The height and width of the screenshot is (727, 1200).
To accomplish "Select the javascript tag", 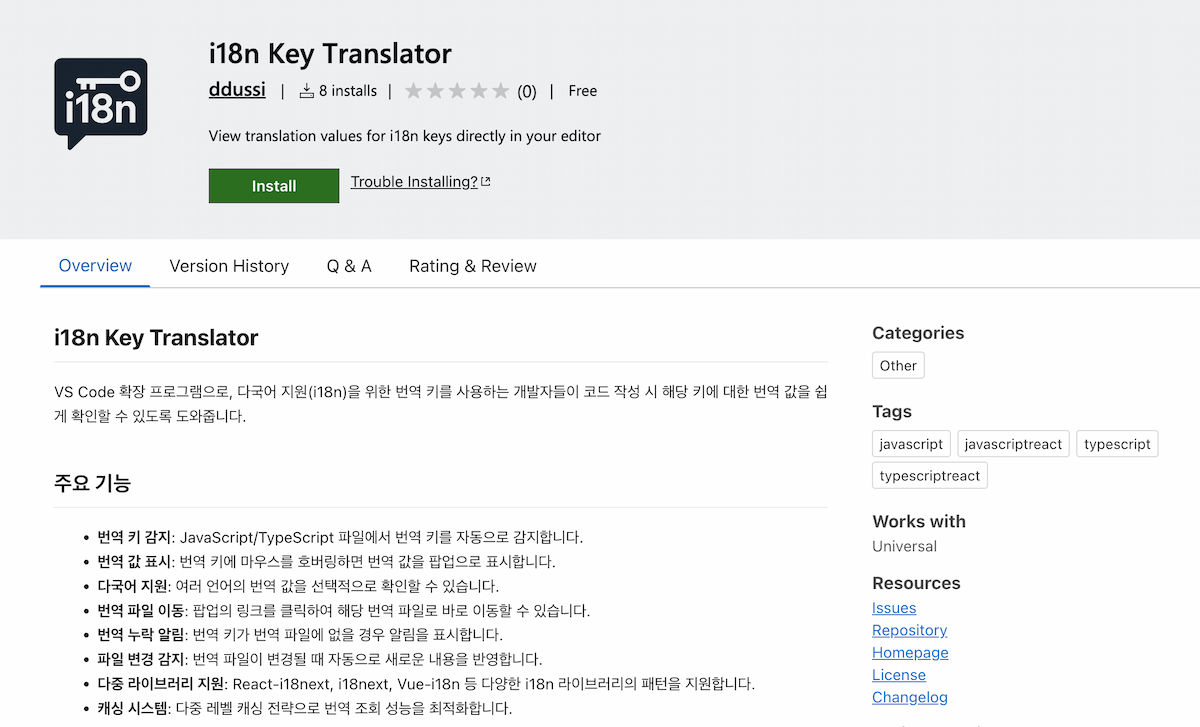I will 910,443.
